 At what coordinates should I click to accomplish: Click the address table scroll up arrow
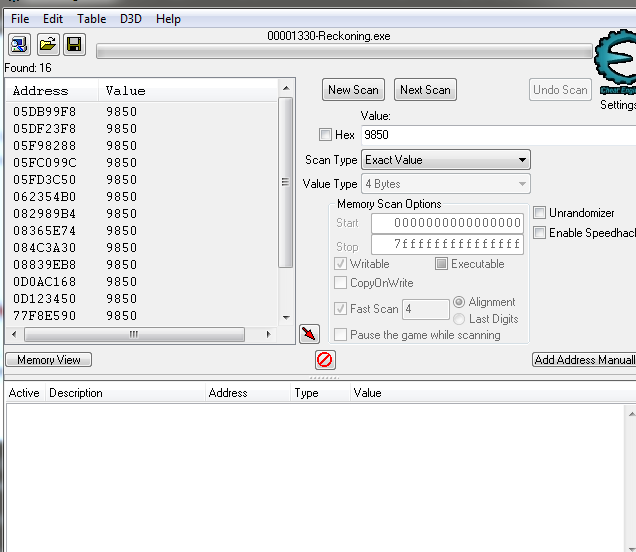tap(631, 414)
